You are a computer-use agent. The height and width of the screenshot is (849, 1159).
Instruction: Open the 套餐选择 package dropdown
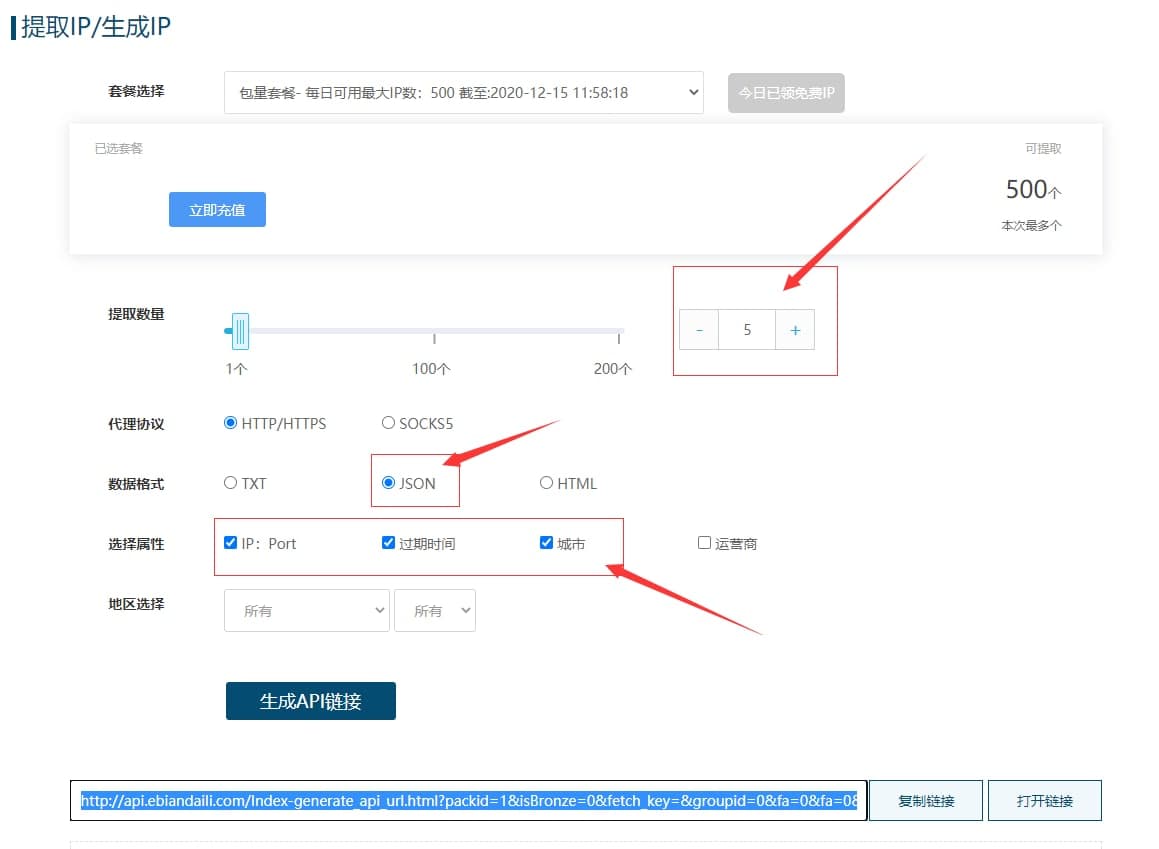click(463, 92)
